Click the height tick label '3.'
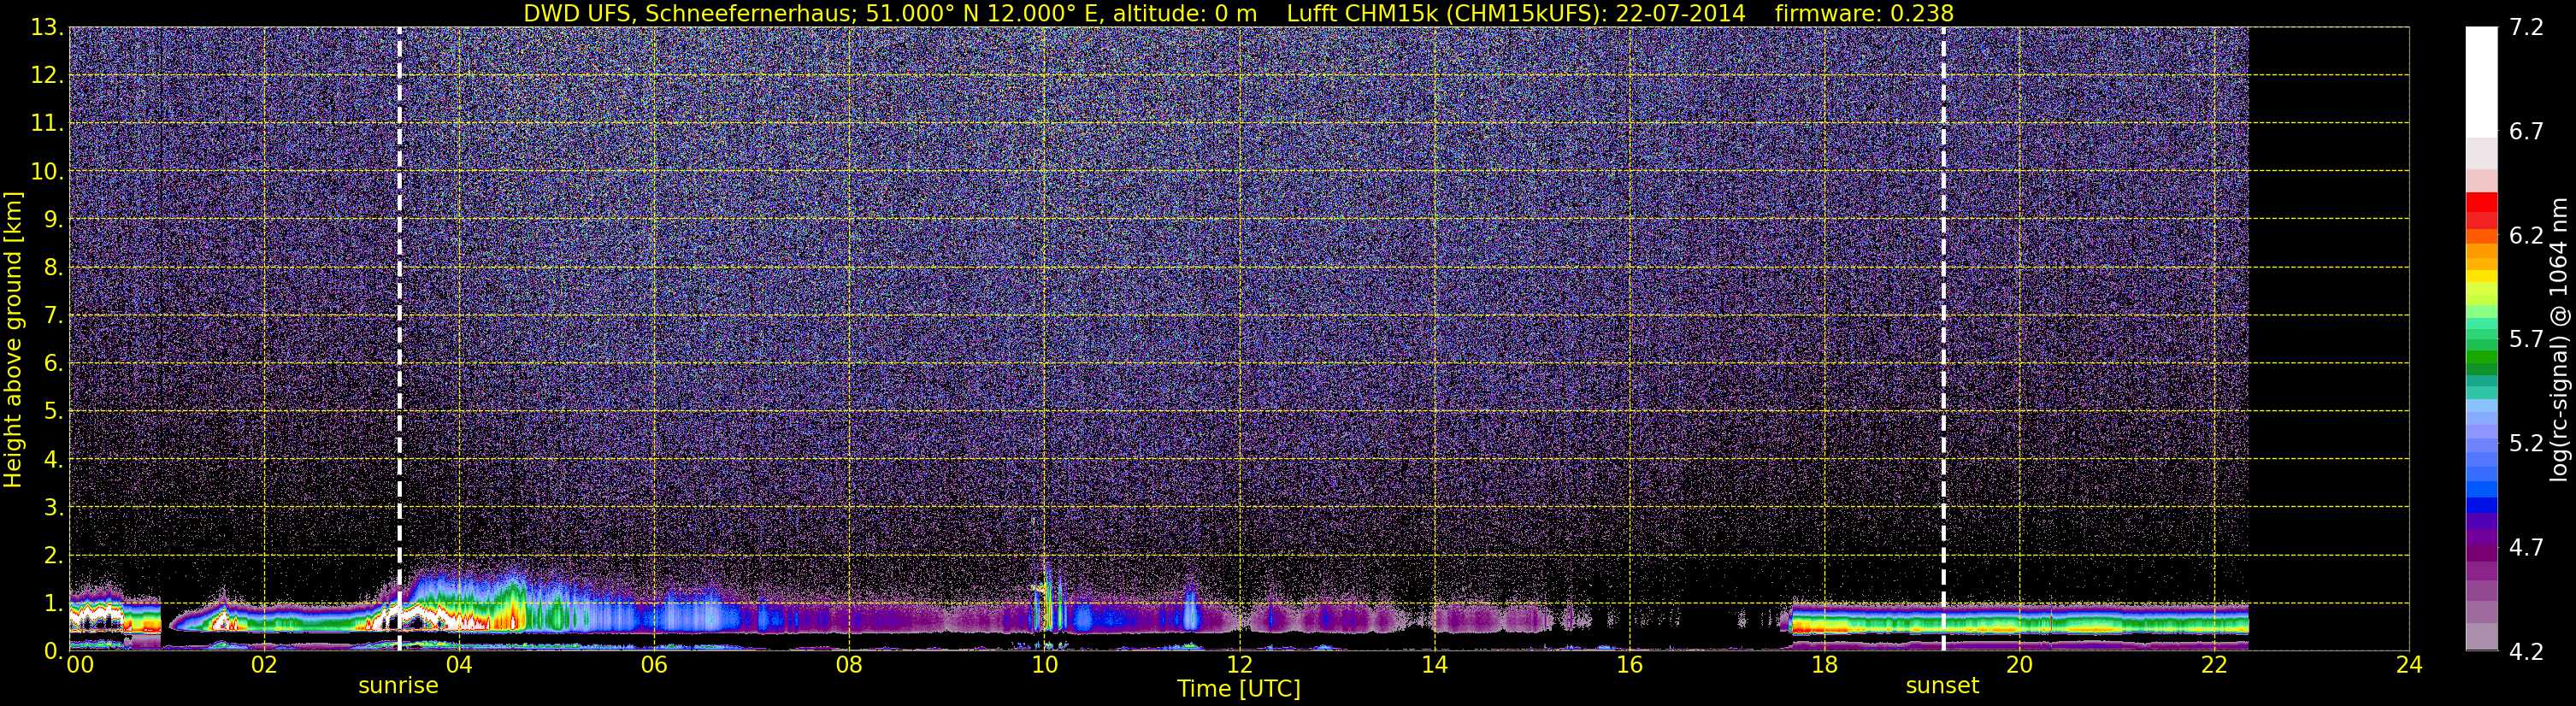This screenshot has height=706, width=2576. pyautogui.click(x=53, y=508)
